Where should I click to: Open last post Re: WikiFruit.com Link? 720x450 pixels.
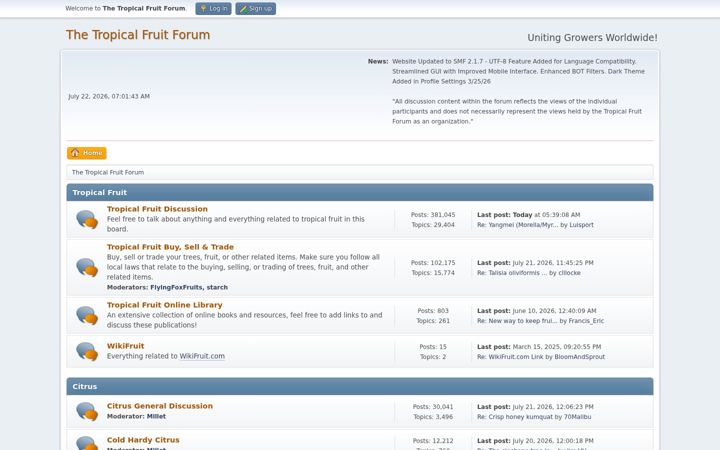[510, 357]
